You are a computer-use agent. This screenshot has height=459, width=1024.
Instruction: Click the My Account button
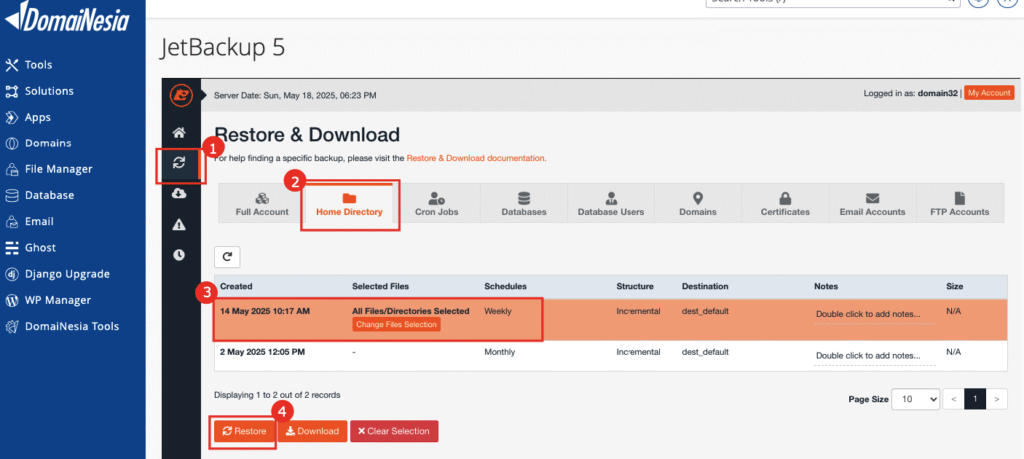[989, 93]
